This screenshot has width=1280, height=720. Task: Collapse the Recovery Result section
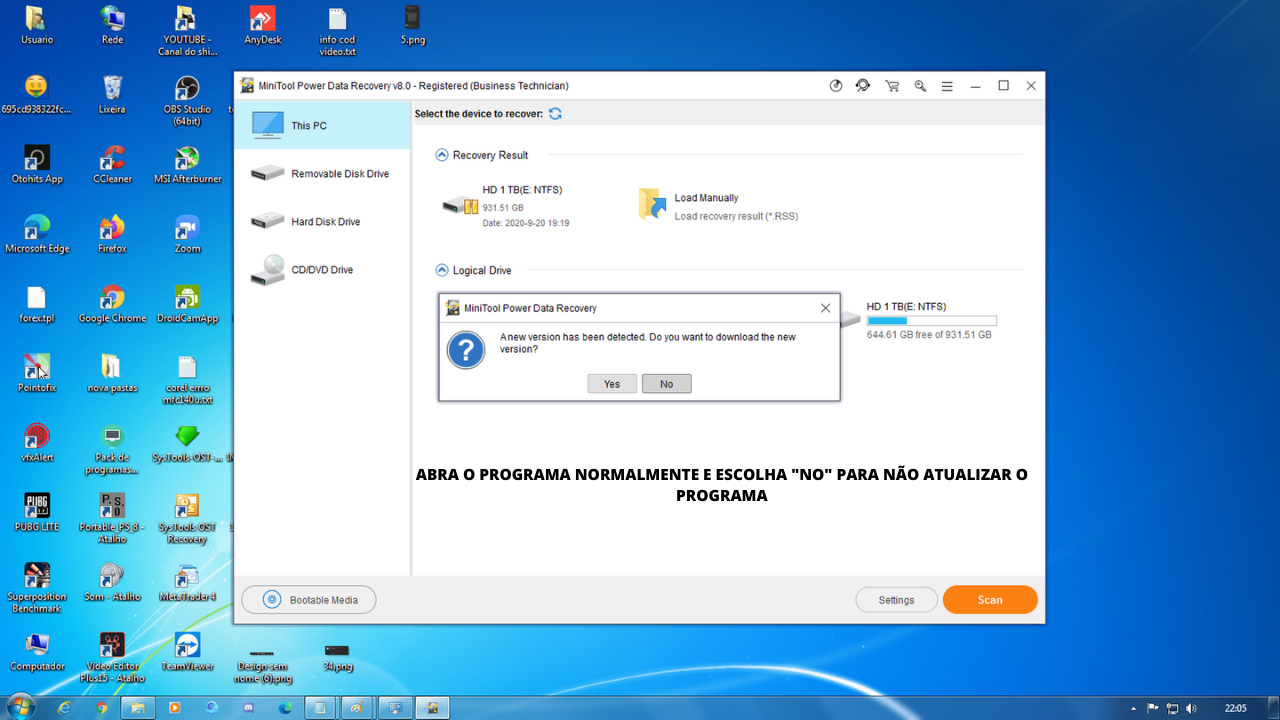point(442,155)
